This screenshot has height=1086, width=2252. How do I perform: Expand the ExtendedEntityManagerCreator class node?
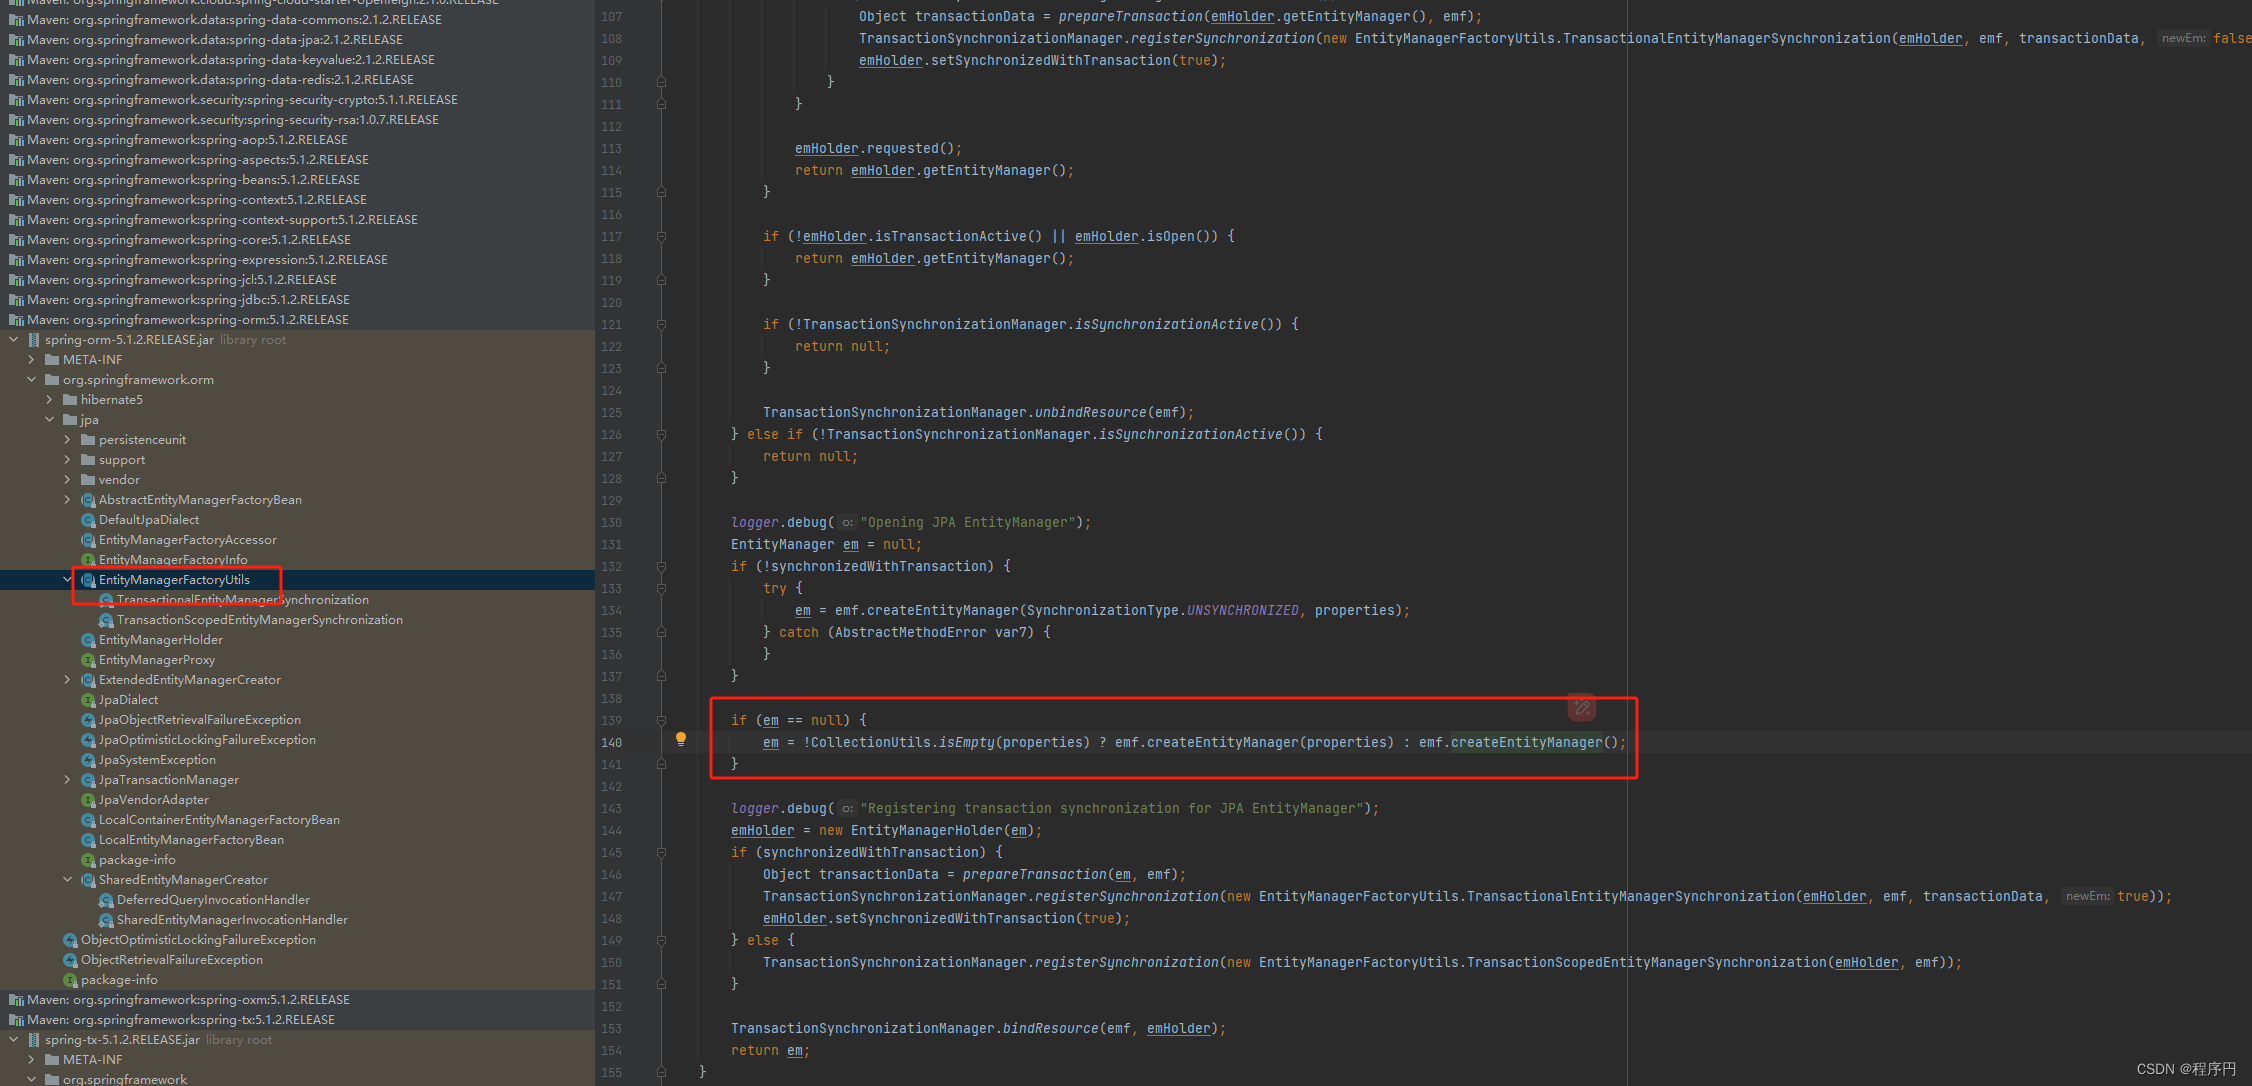click(x=67, y=679)
